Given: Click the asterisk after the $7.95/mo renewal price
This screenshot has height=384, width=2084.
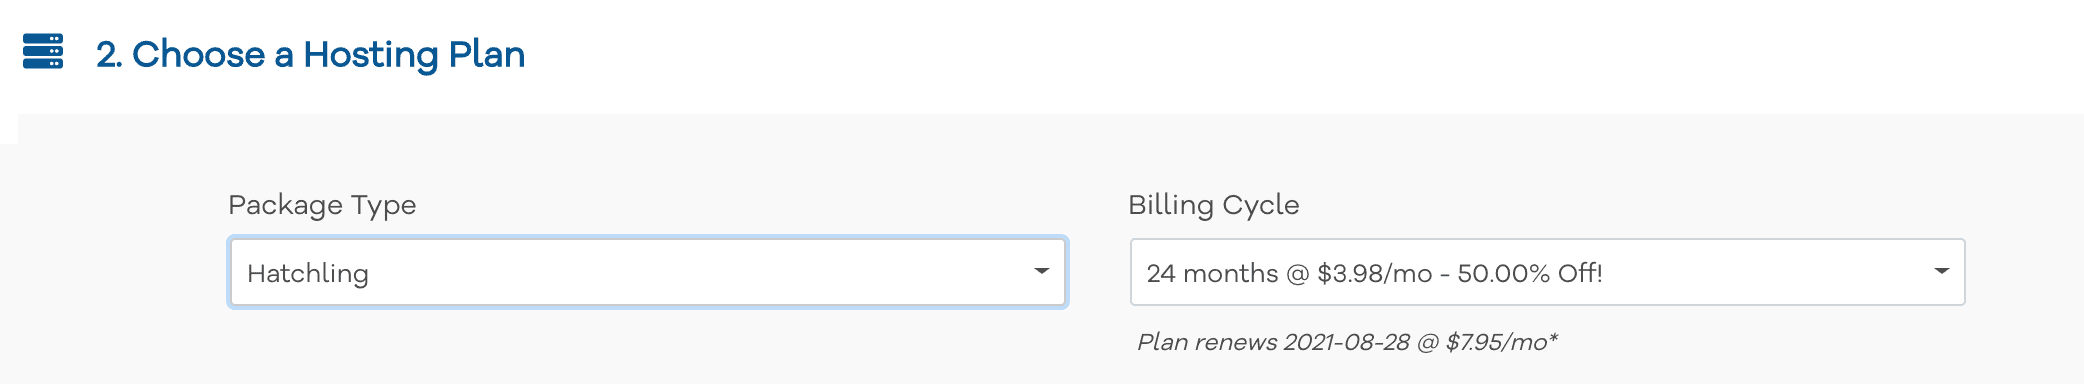Looking at the screenshot, I should pyautogui.click(x=1554, y=337).
